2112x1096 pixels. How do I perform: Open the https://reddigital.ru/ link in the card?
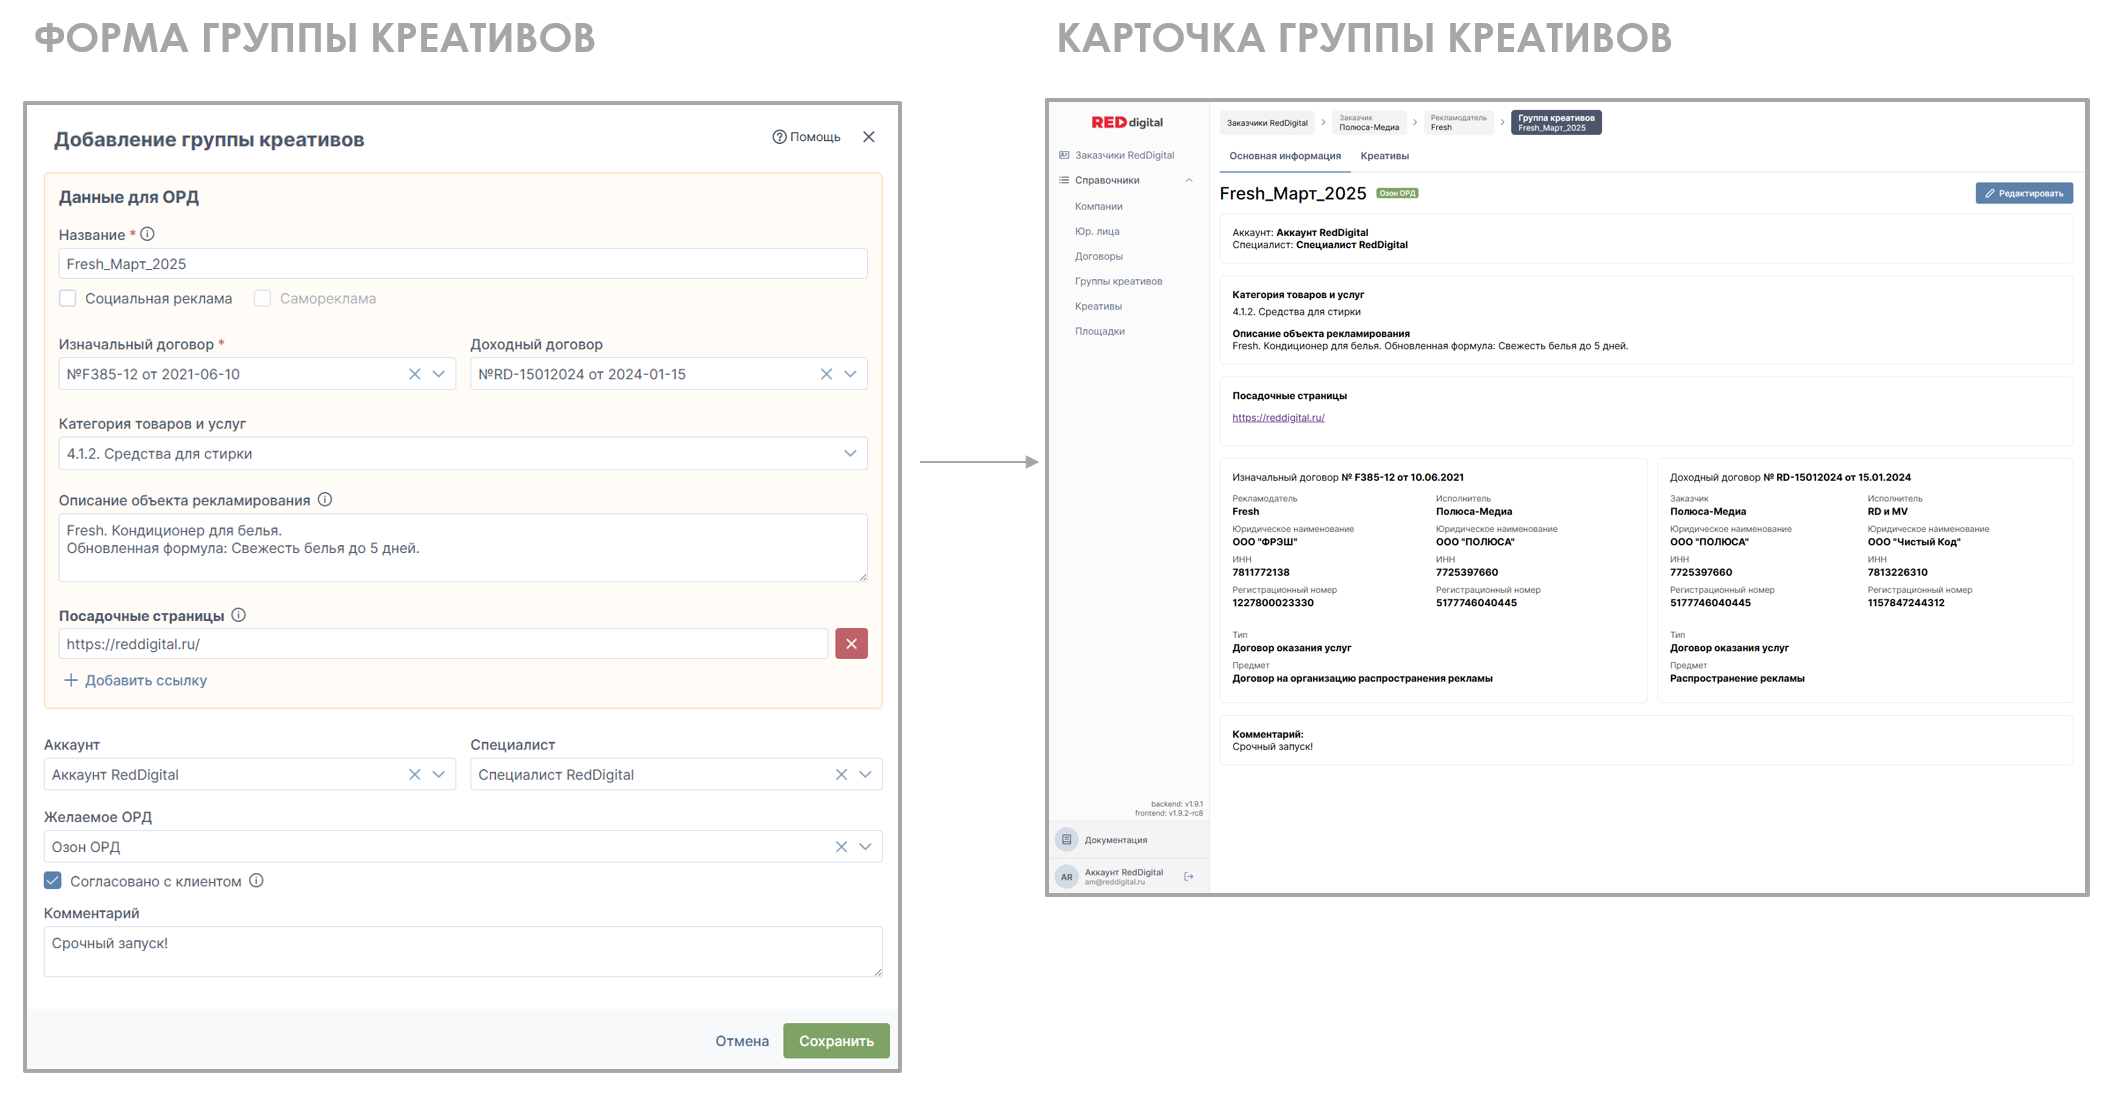pyautogui.click(x=1278, y=418)
